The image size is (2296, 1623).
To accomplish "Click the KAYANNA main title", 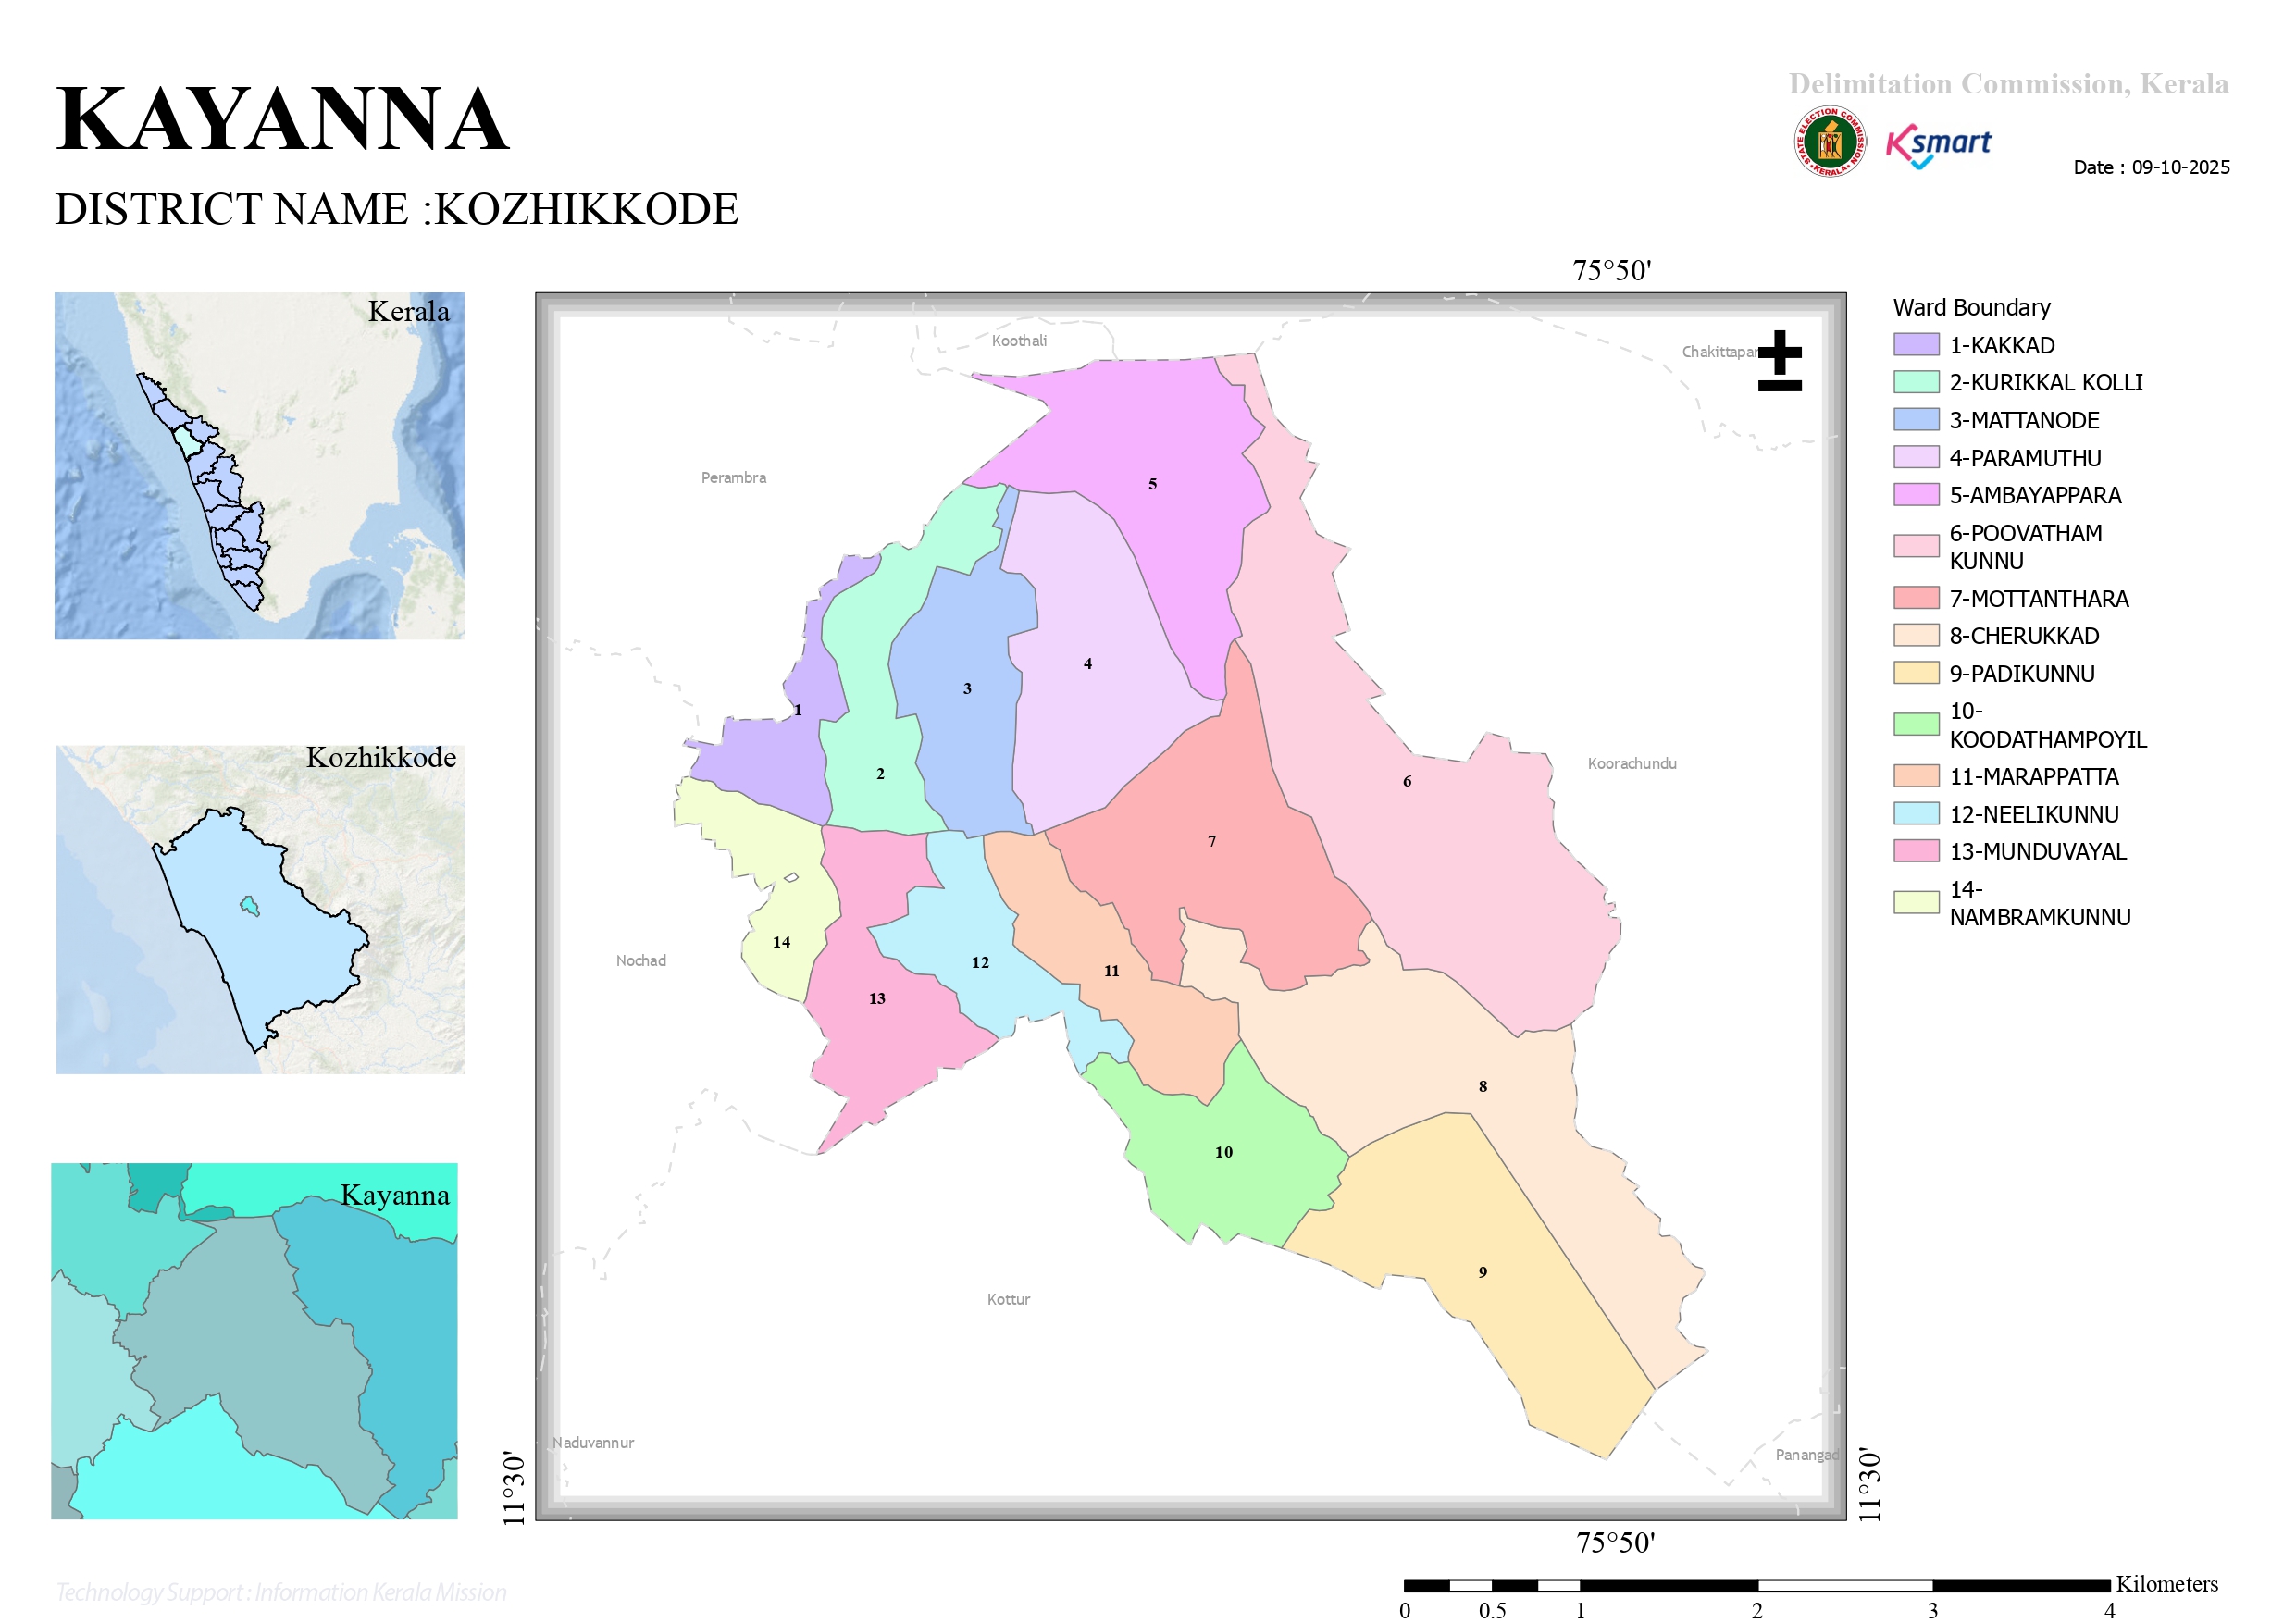I will (x=282, y=120).
